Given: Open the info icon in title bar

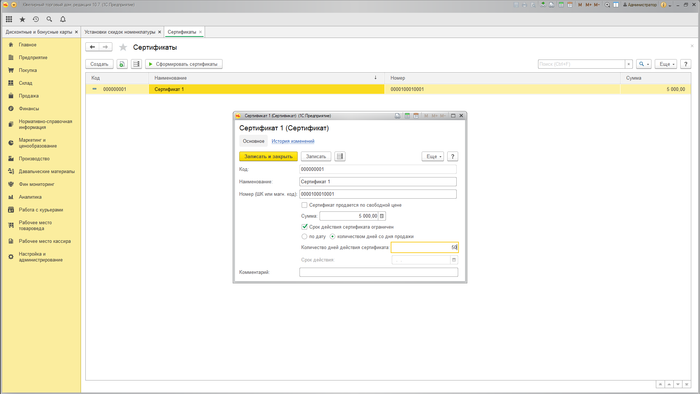Looking at the screenshot, I should (663, 4).
